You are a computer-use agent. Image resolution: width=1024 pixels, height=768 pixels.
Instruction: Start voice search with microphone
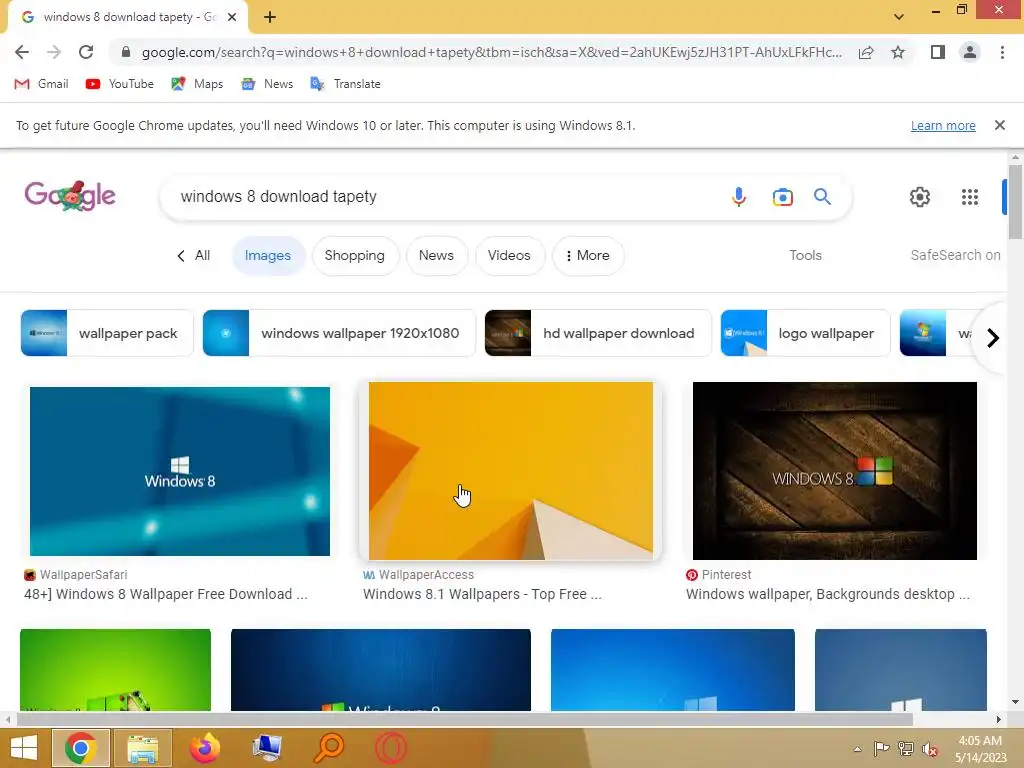pos(739,197)
